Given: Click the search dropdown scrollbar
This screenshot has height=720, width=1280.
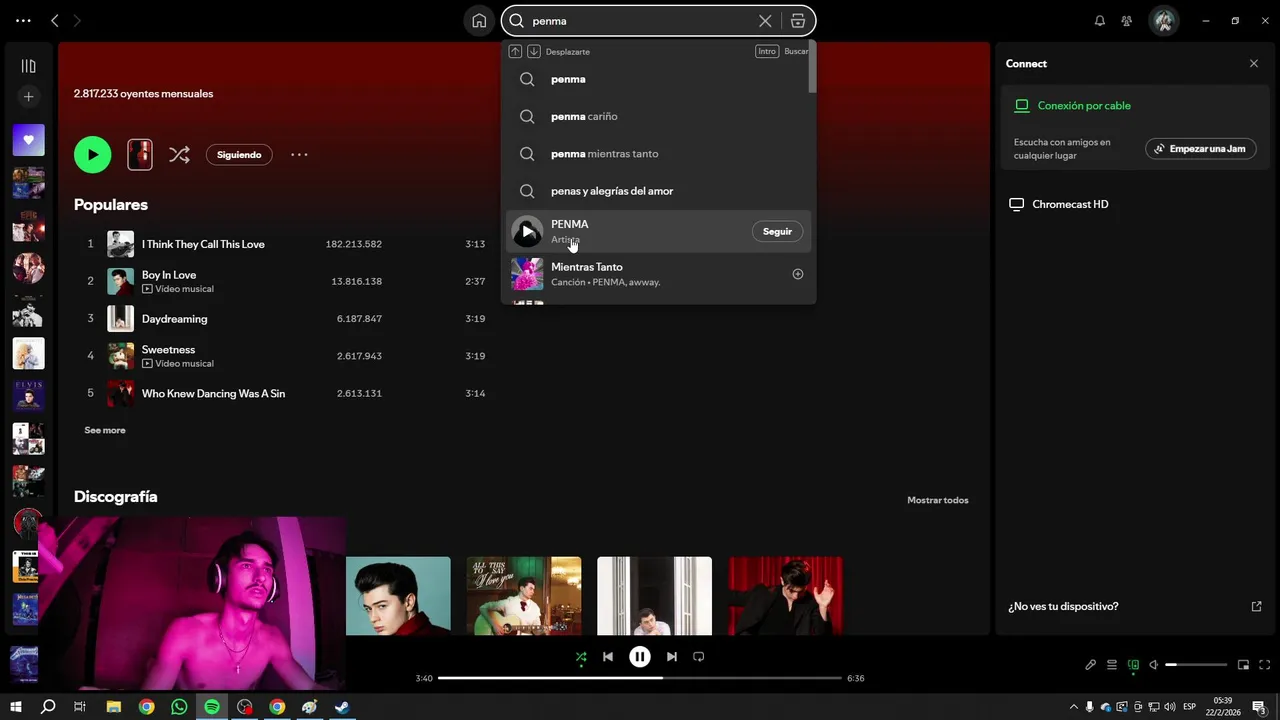Looking at the screenshot, I should click(812, 68).
